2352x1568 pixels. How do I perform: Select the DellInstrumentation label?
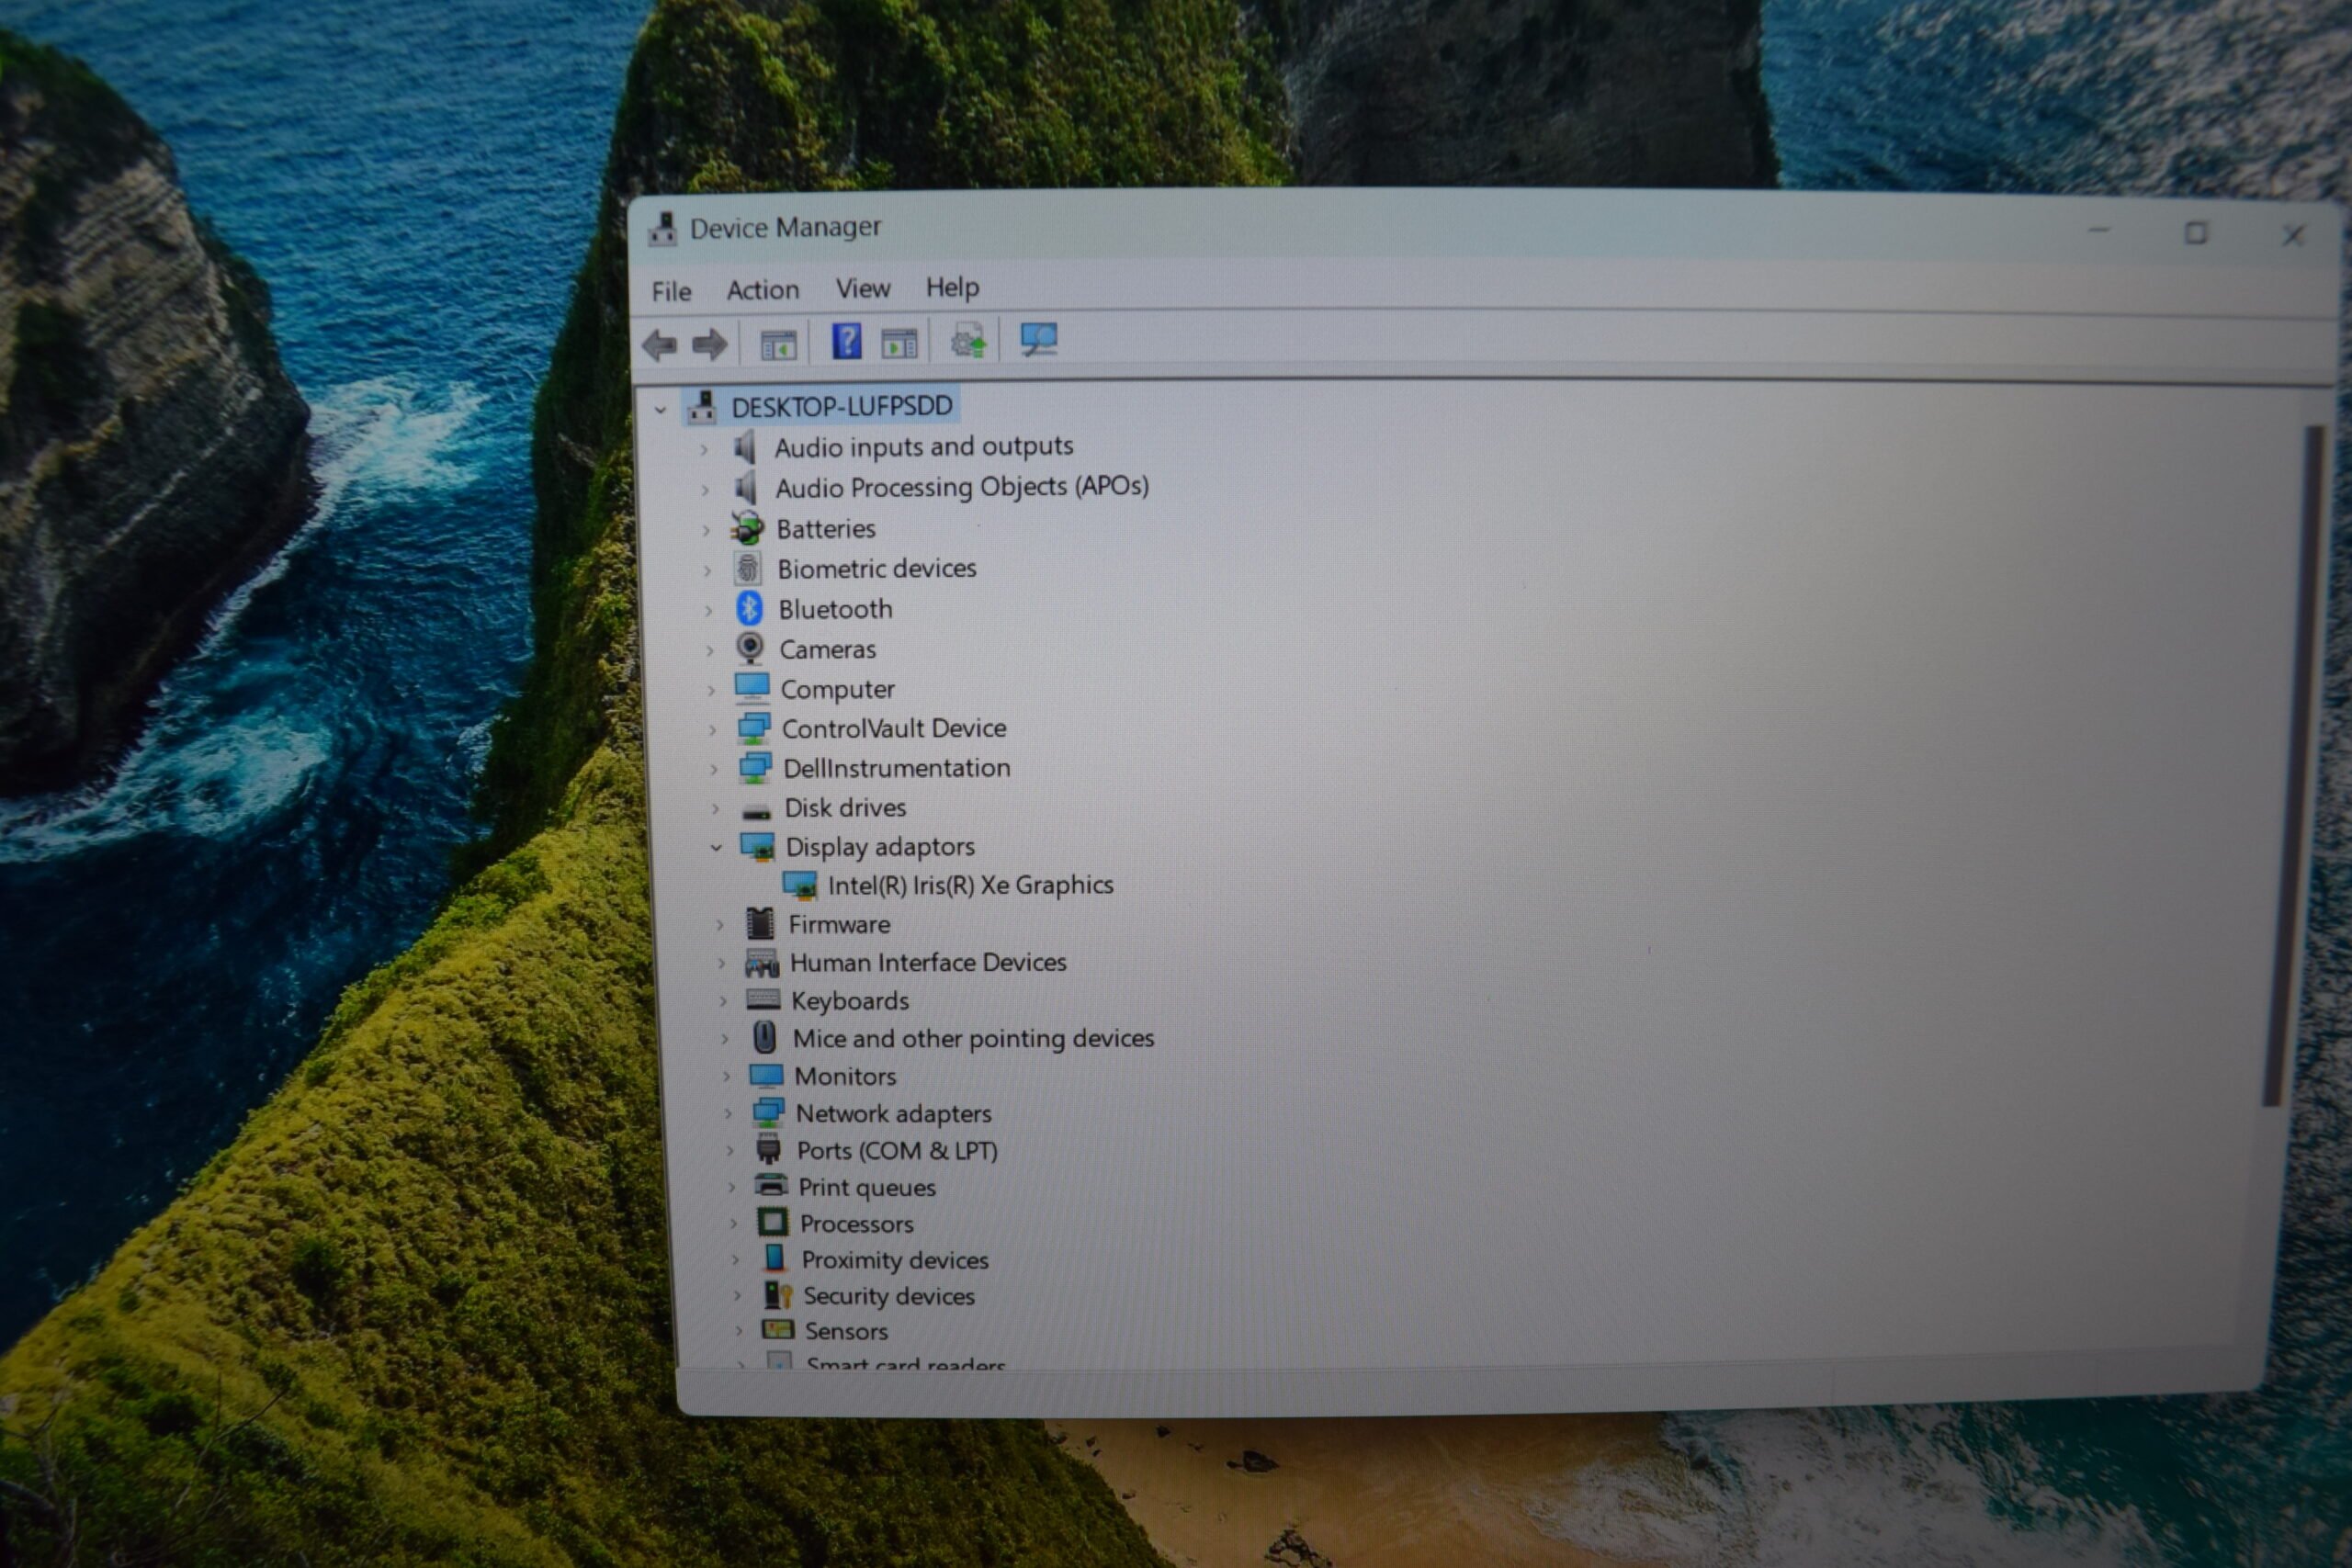(x=897, y=768)
